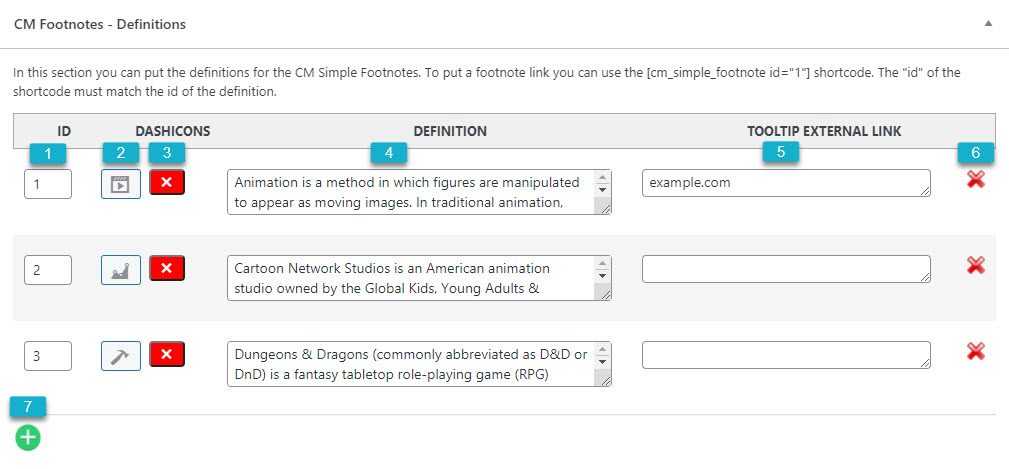Click the Dungeons & Dragons definition text area
This screenshot has width=1009, height=469.
coord(420,364)
